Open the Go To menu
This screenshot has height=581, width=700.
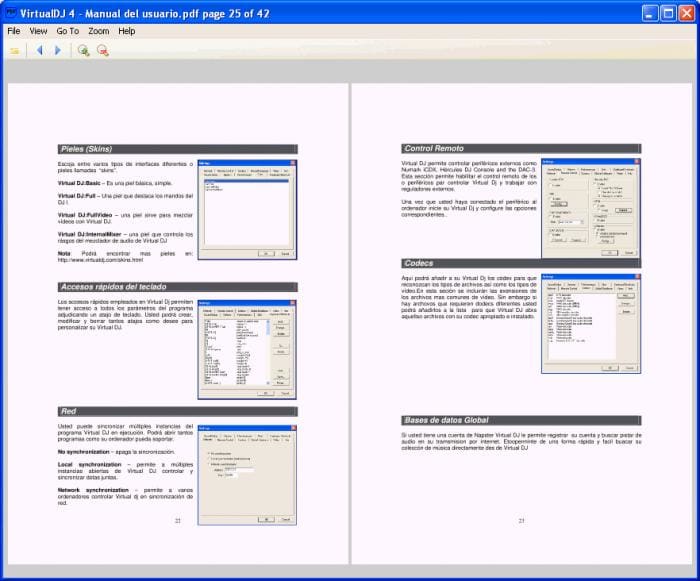[x=67, y=31]
